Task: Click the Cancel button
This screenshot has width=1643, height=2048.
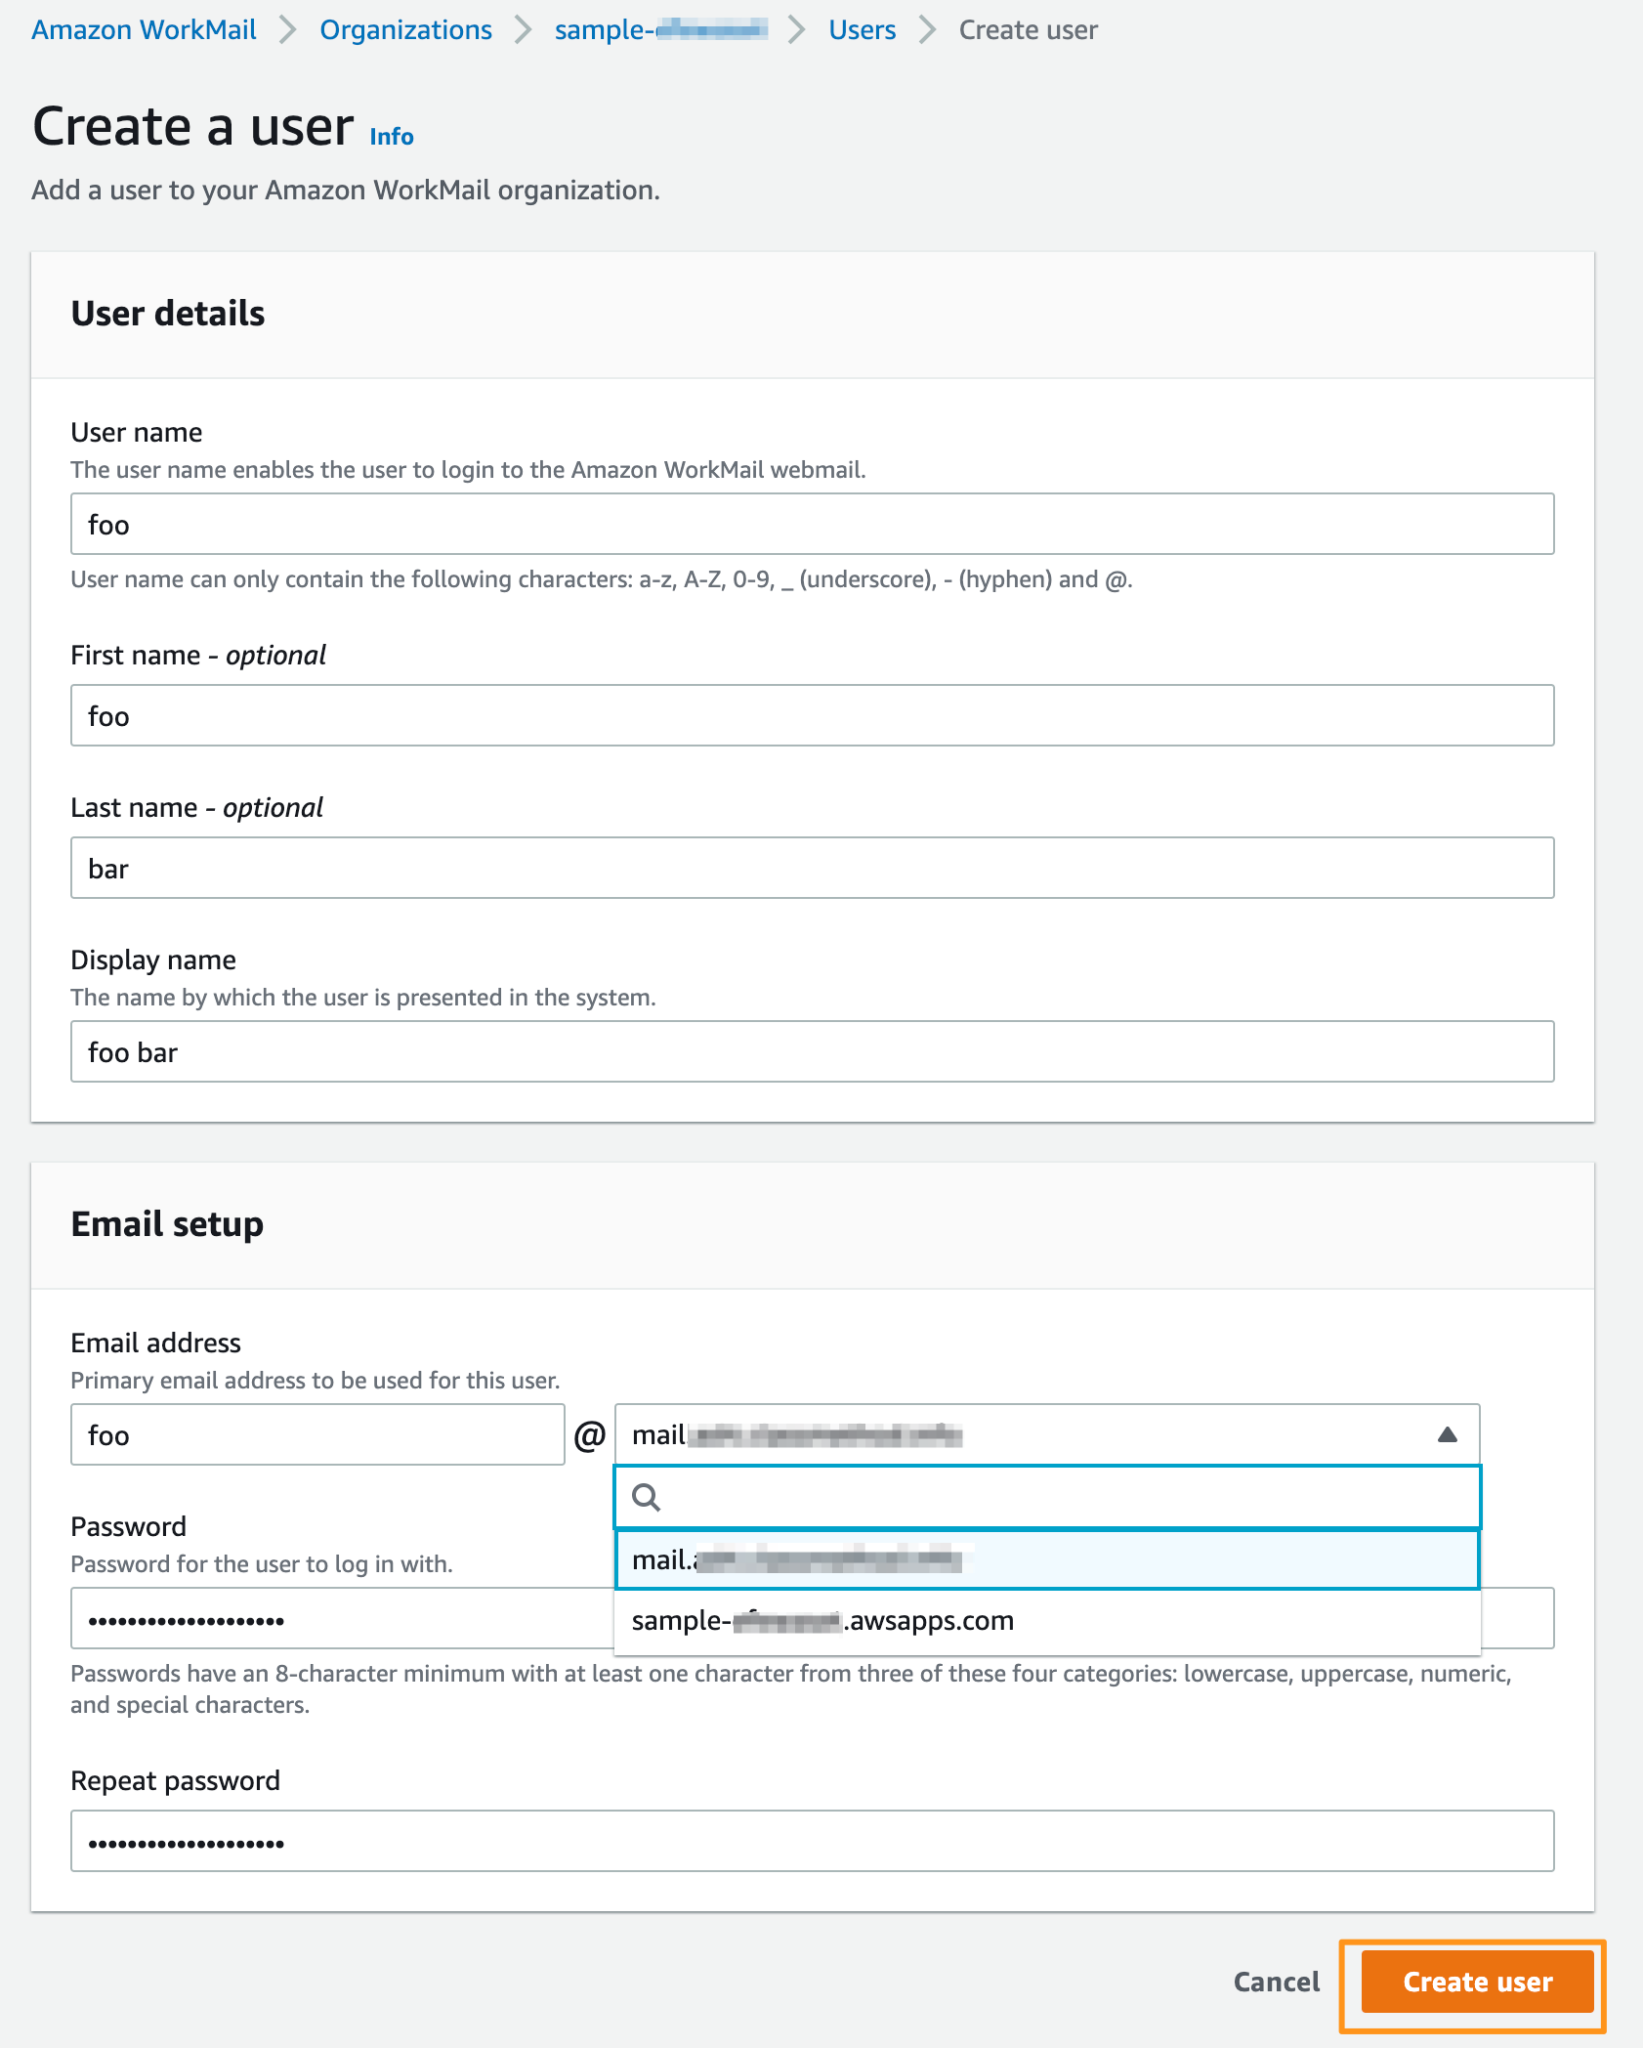Action: pos(1276,1983)
